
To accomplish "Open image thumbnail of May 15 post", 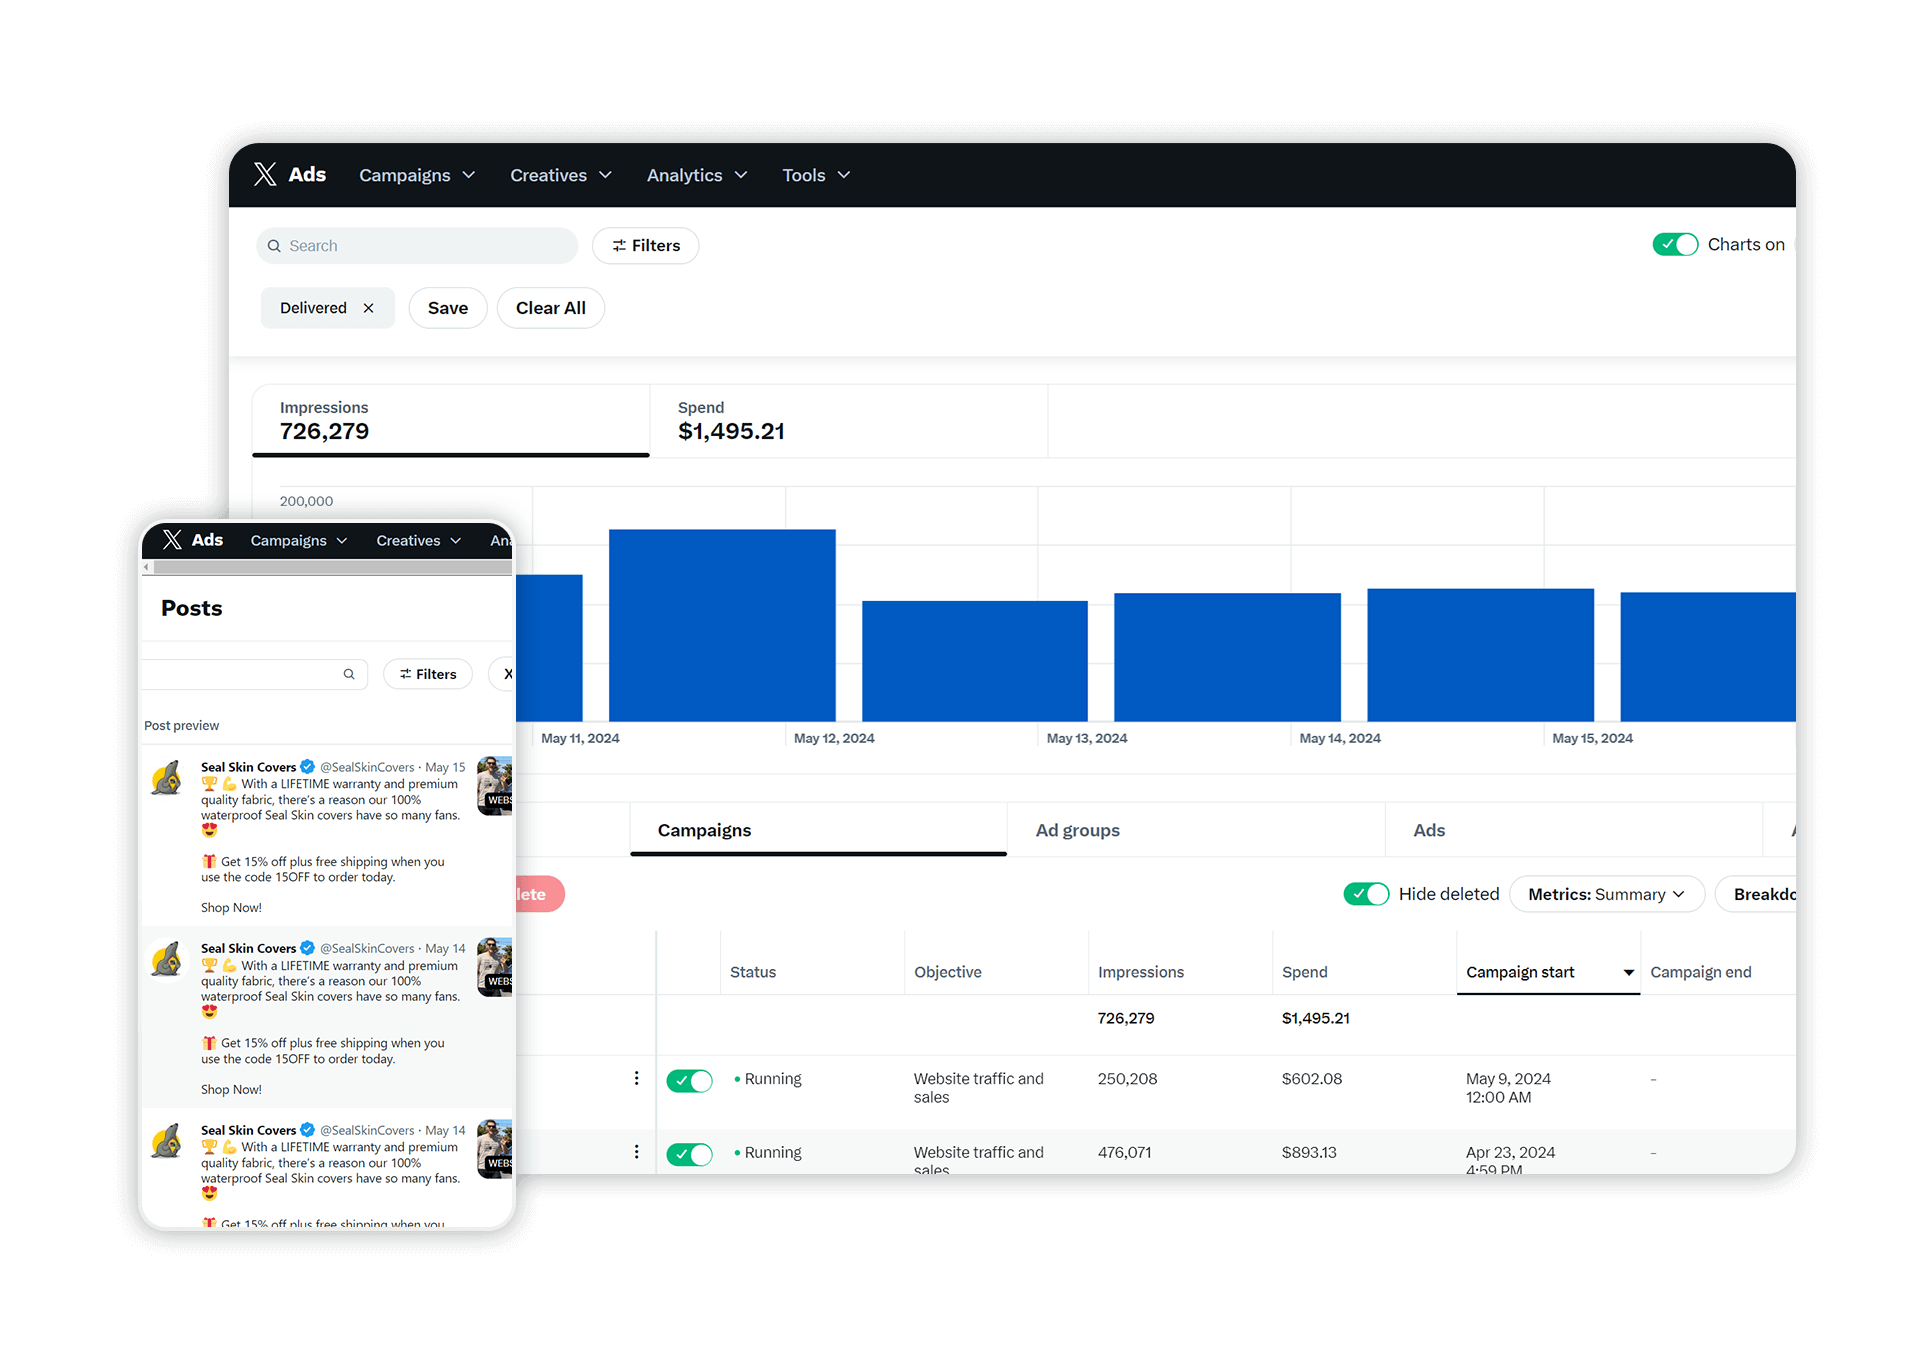I will tap(495, 785).
